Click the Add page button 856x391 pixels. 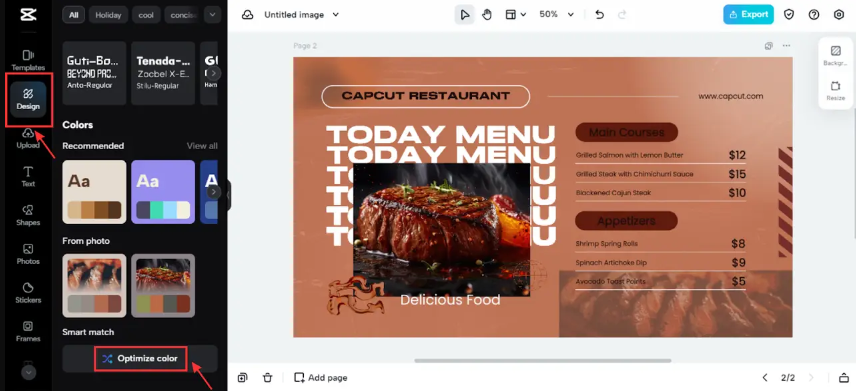[x=320, y=377]
